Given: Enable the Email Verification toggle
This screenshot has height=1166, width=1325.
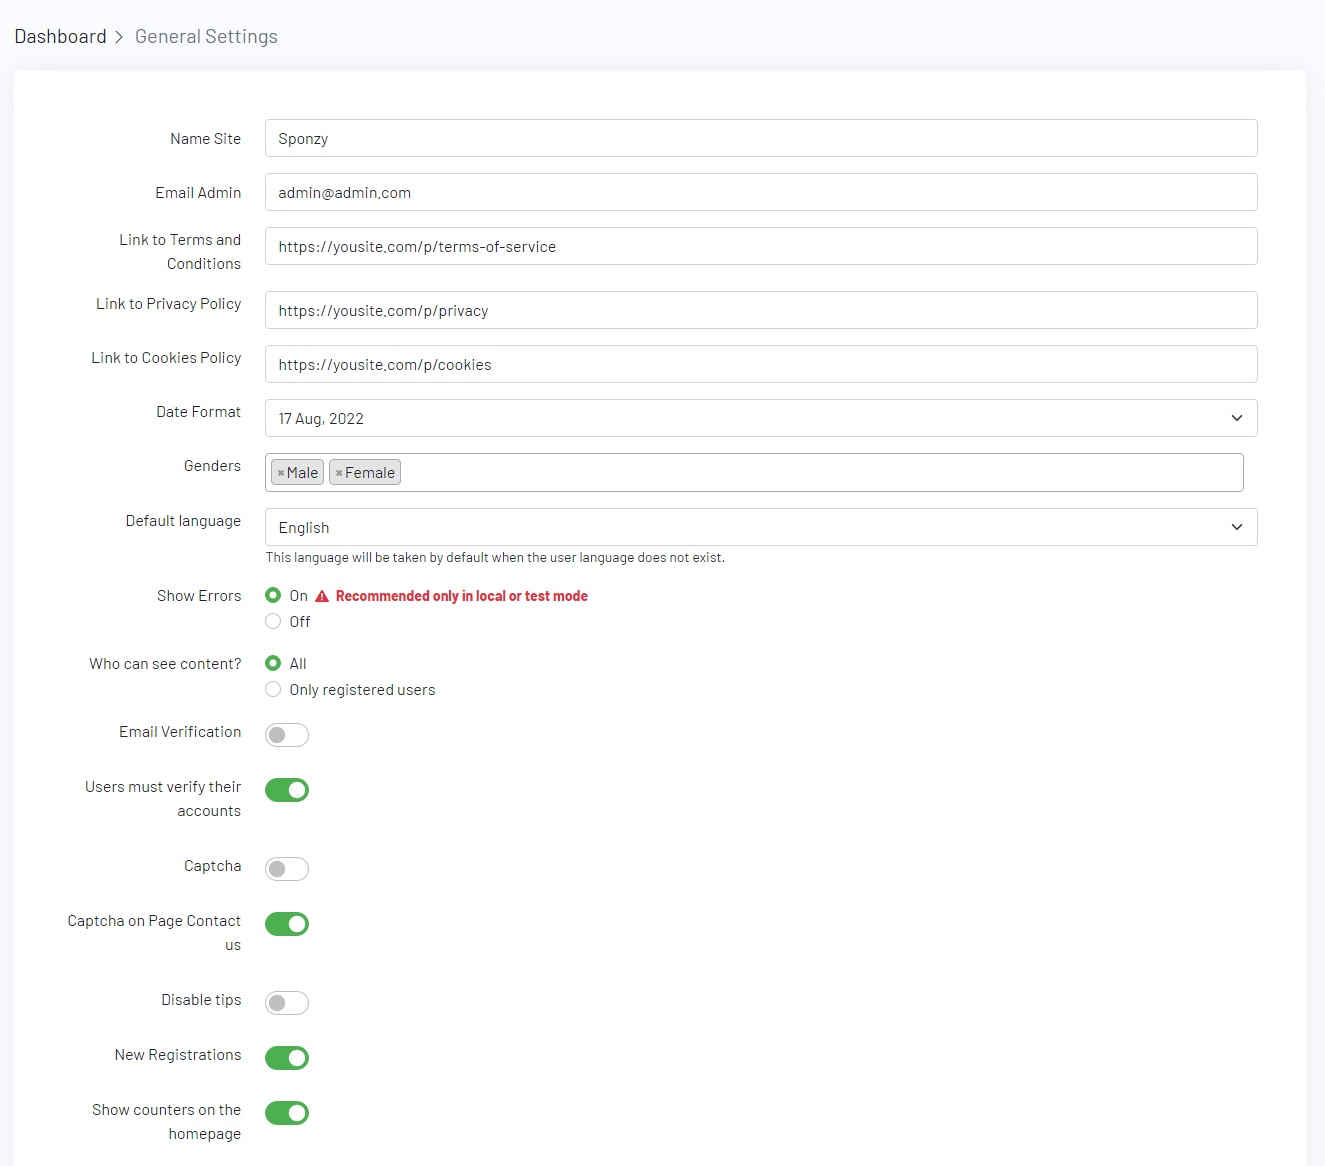Looking at the screenshot, I should click(287, 735).
